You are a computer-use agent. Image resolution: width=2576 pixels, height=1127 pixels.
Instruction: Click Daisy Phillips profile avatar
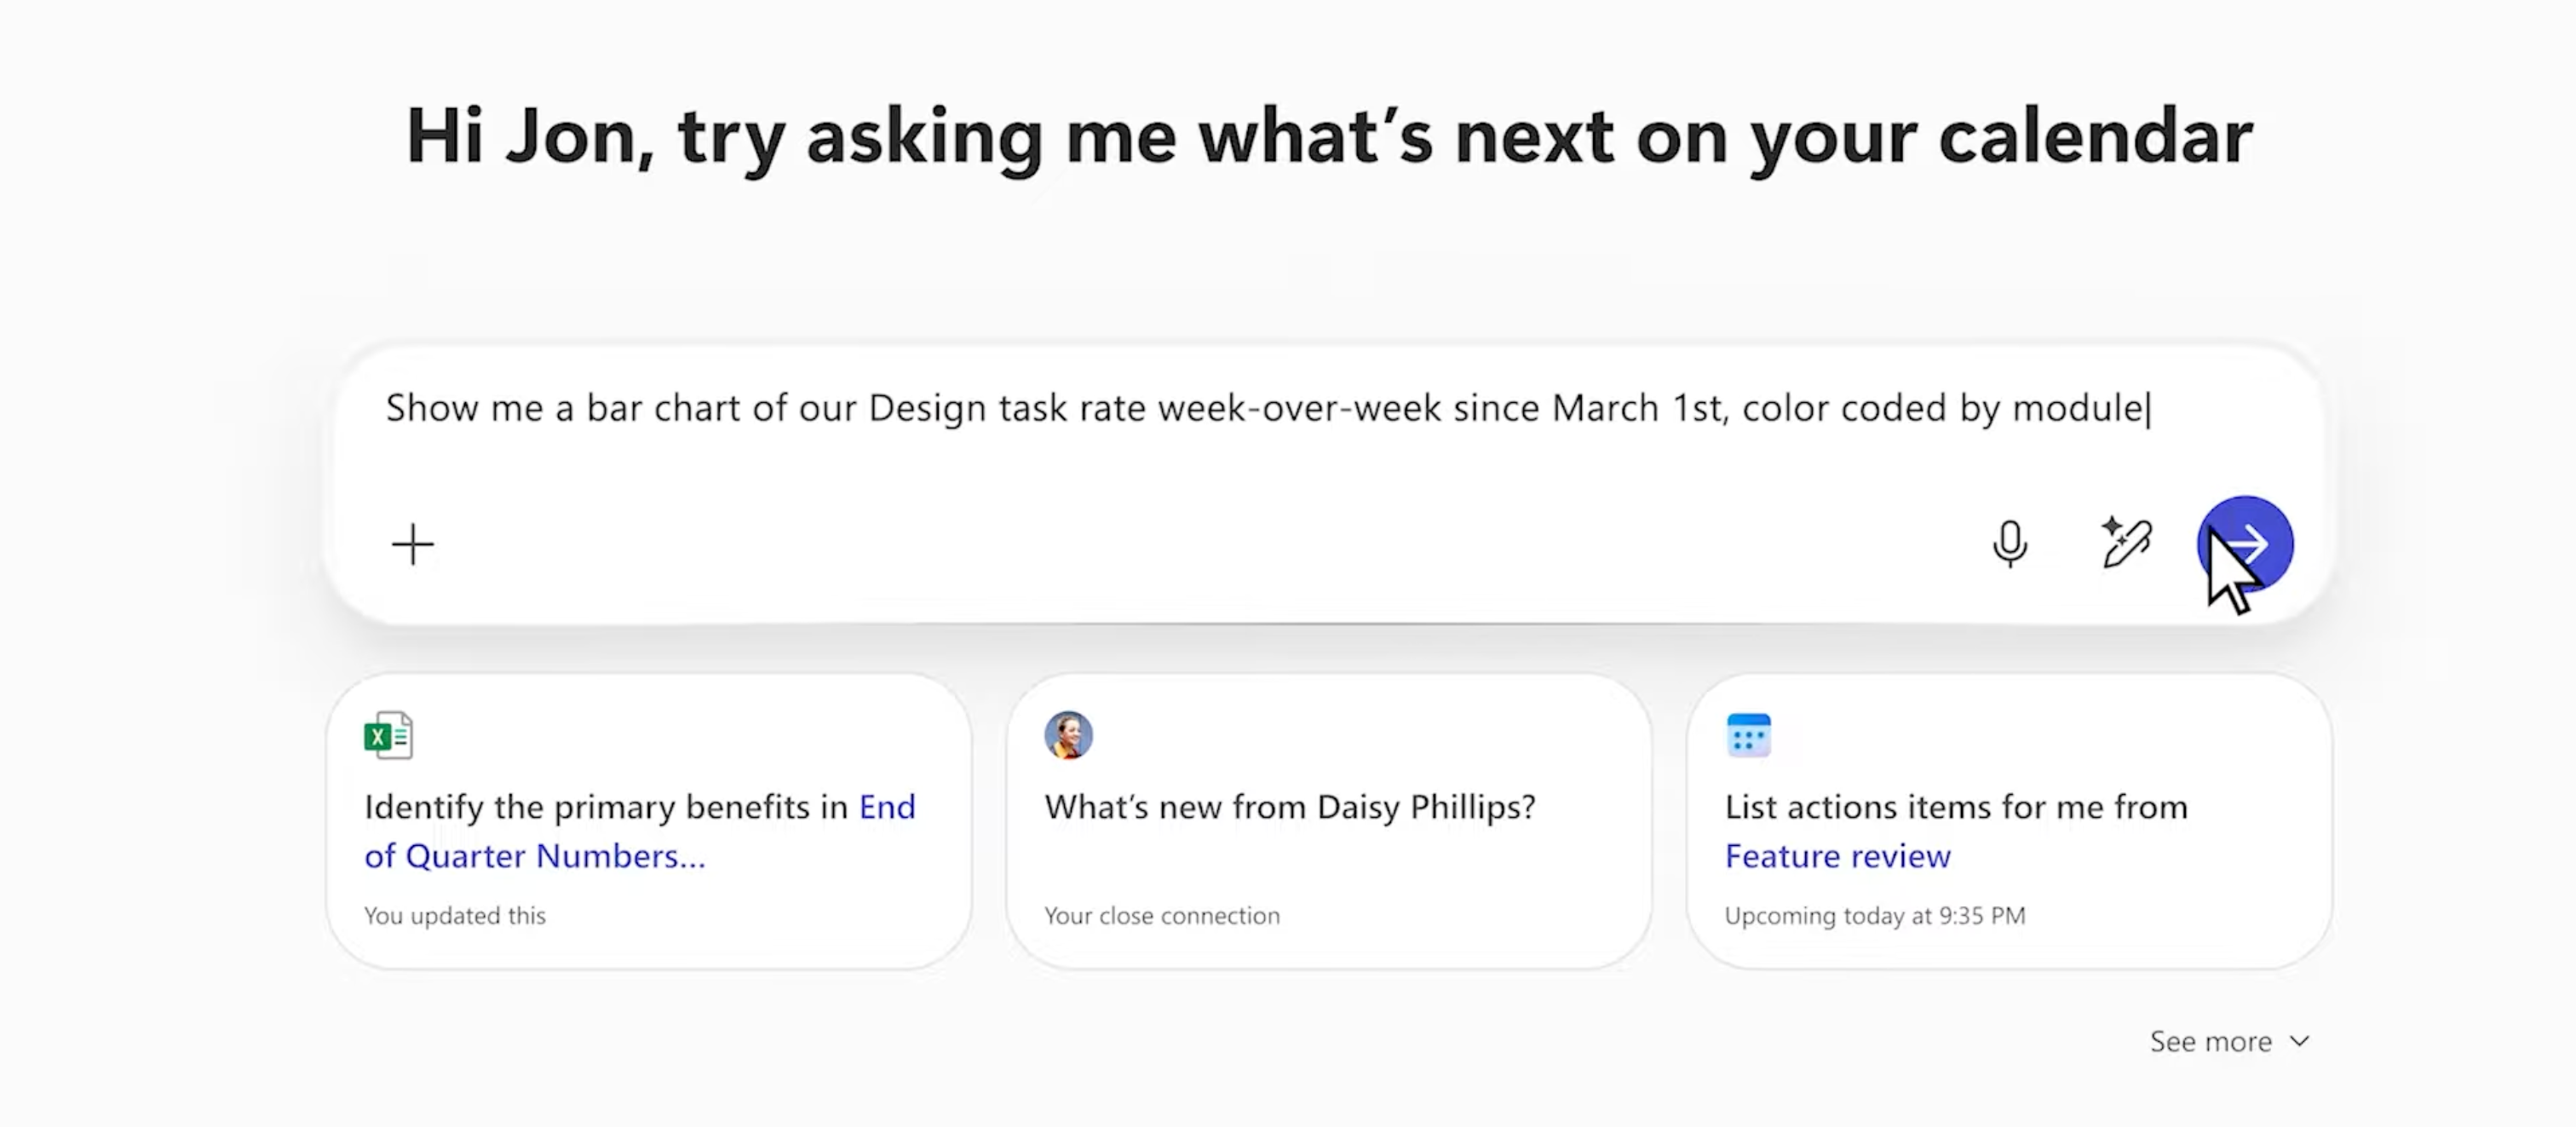point(1068,736)
